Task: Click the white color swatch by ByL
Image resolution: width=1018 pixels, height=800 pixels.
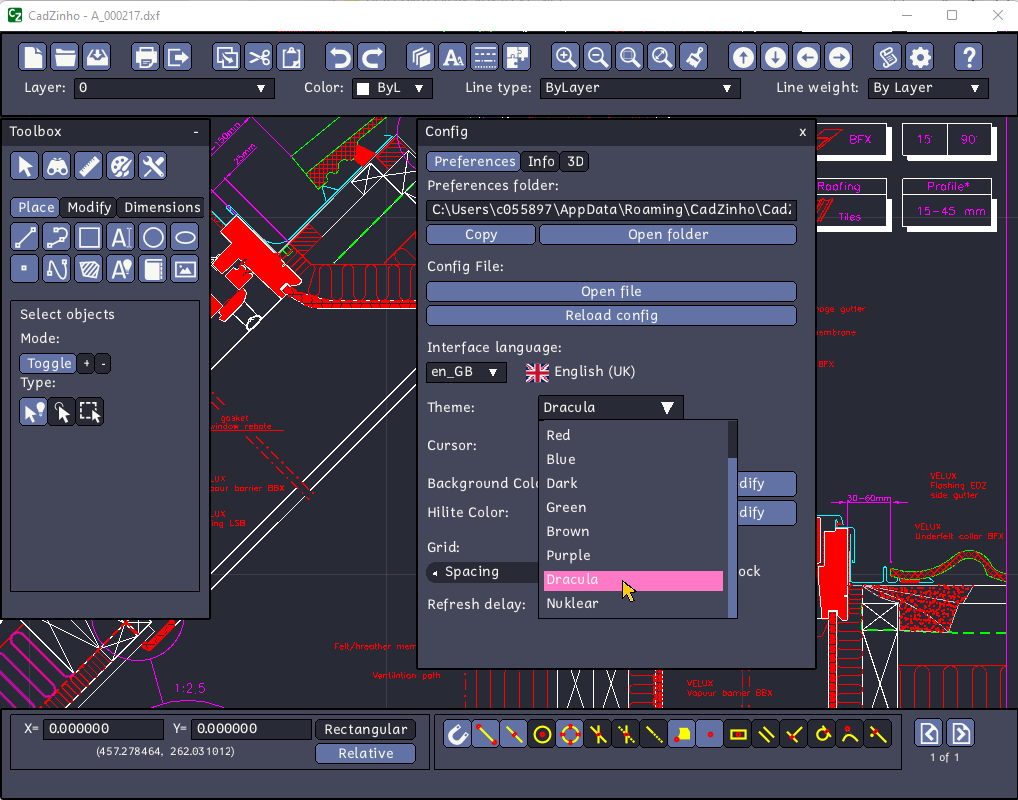Action: point(364,88)
